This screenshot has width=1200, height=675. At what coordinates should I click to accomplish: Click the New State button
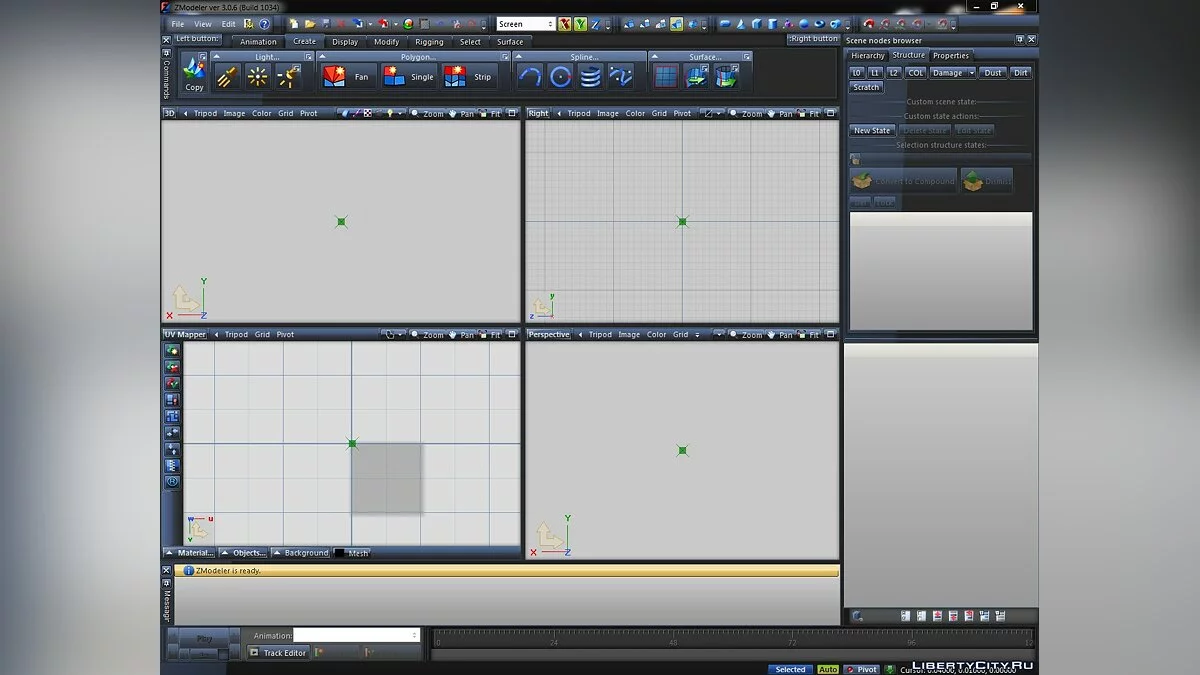click(872, 131)
